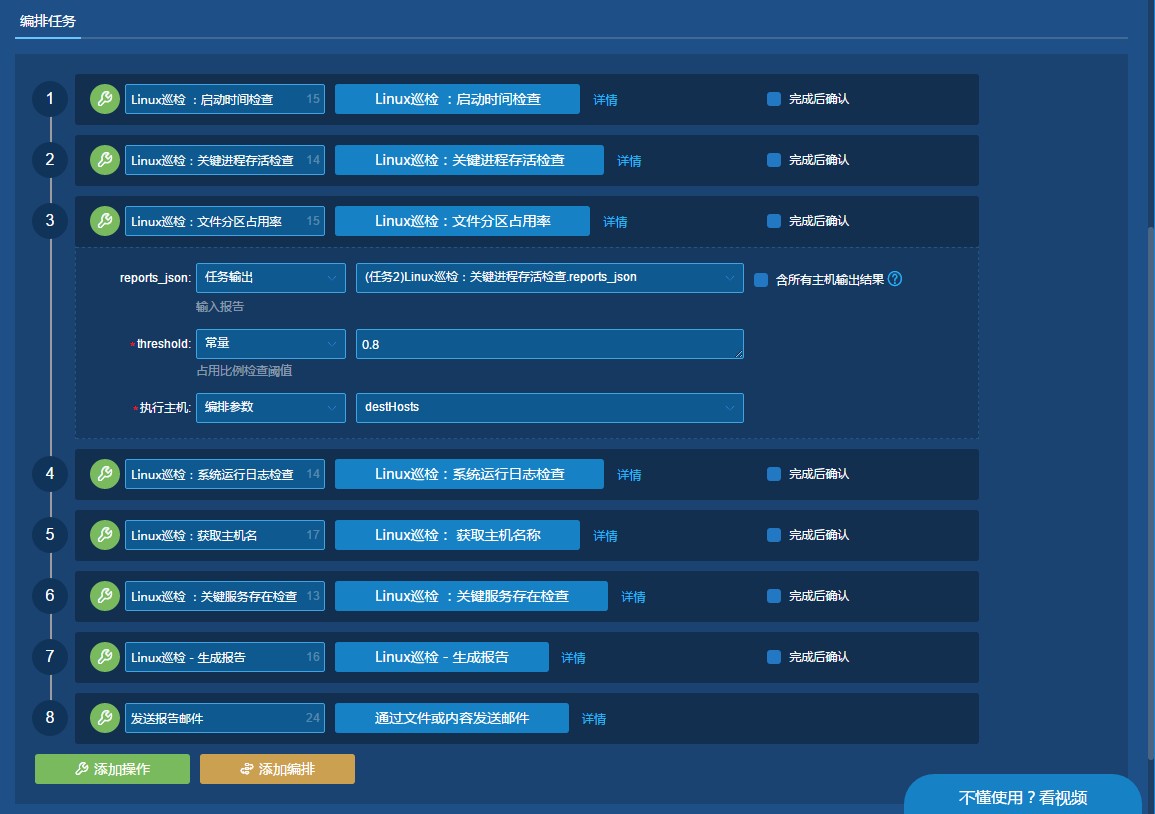1155x814 pixels.
Task: Click 详情 link for 生成报告
Action: (x=573, y=659)
